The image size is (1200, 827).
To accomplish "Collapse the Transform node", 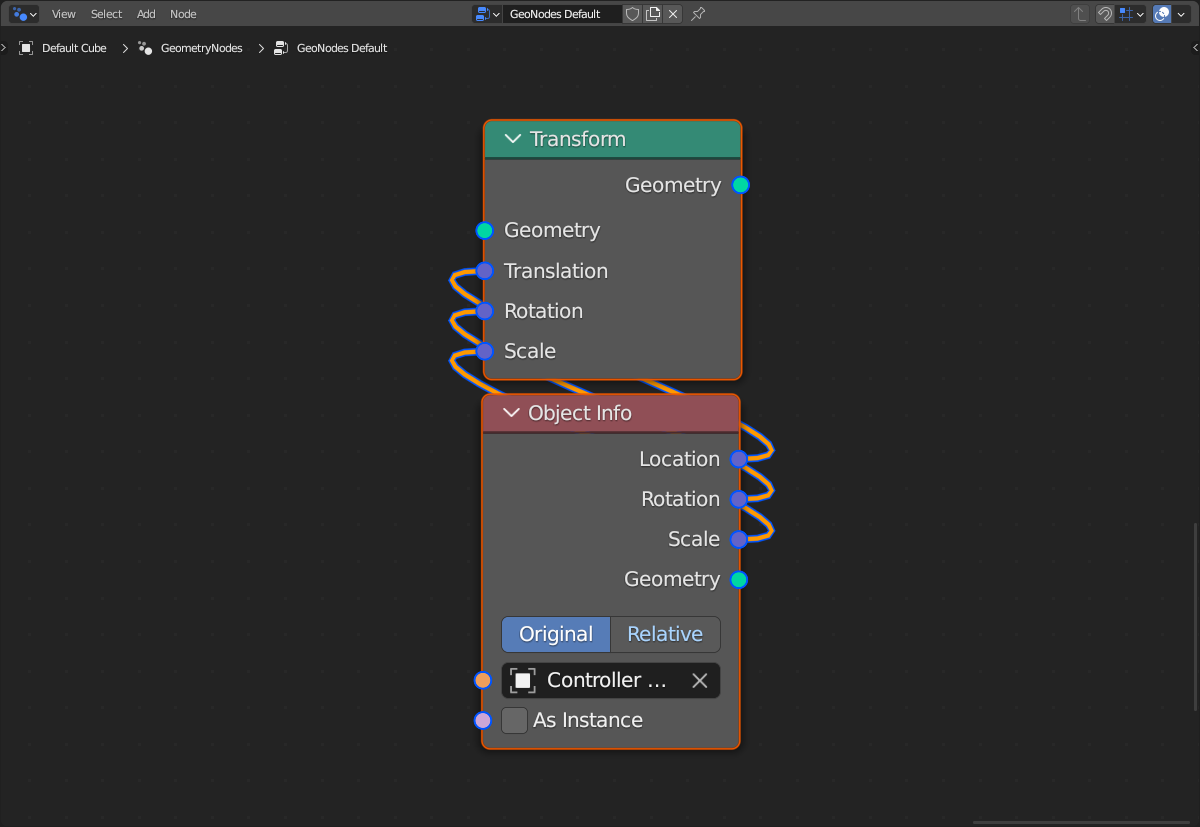I will (513, 139).
